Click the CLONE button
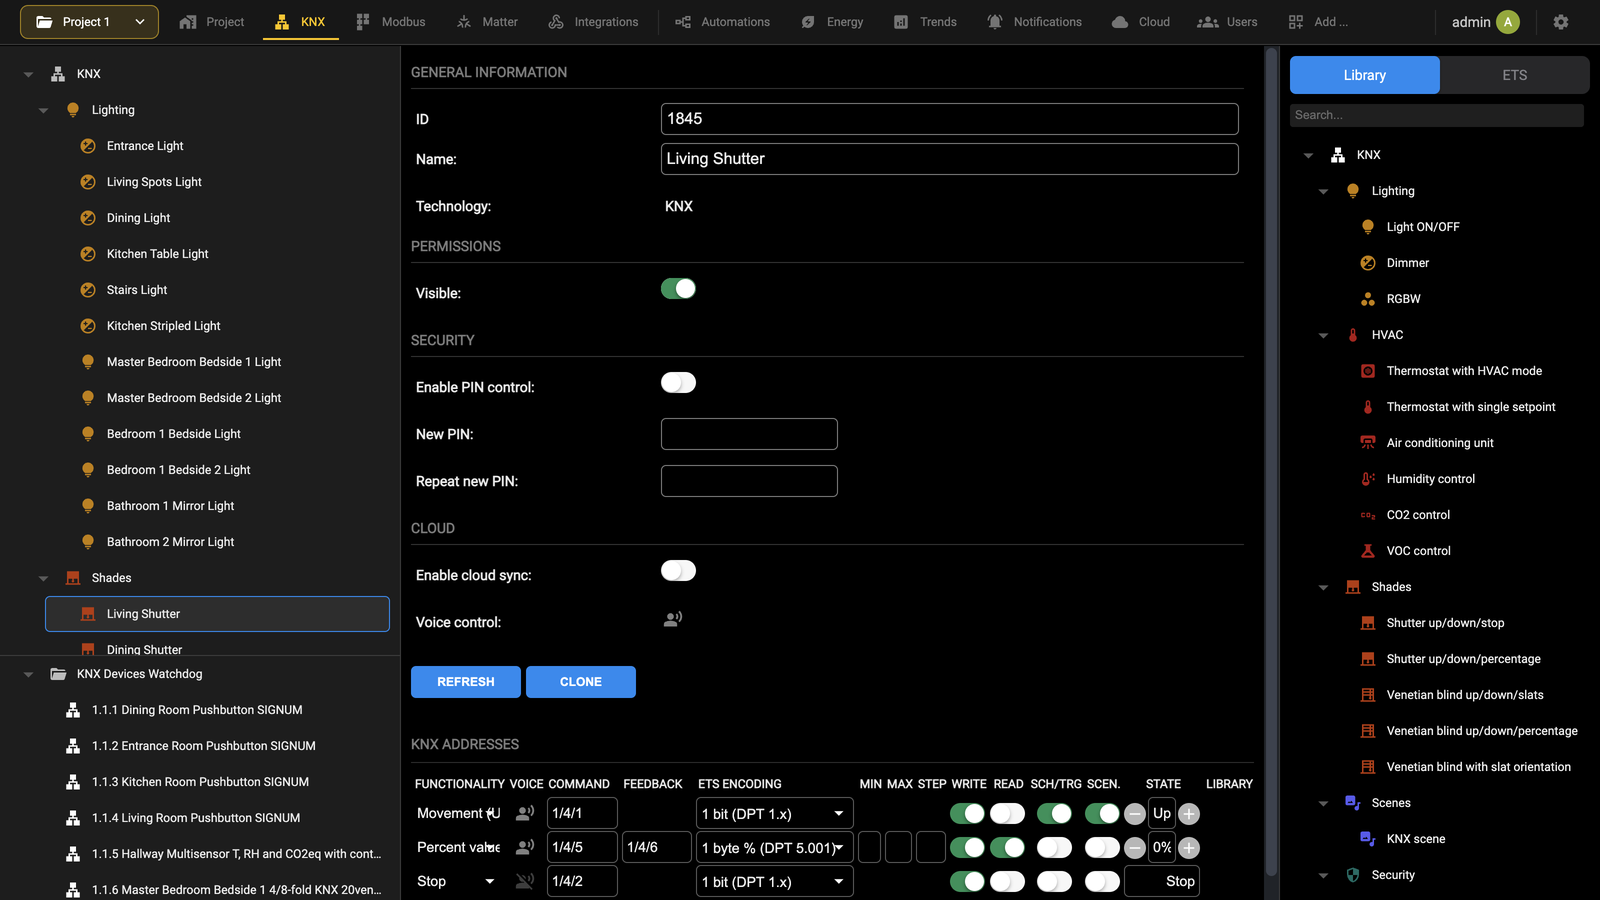 [x=581, y=682]
